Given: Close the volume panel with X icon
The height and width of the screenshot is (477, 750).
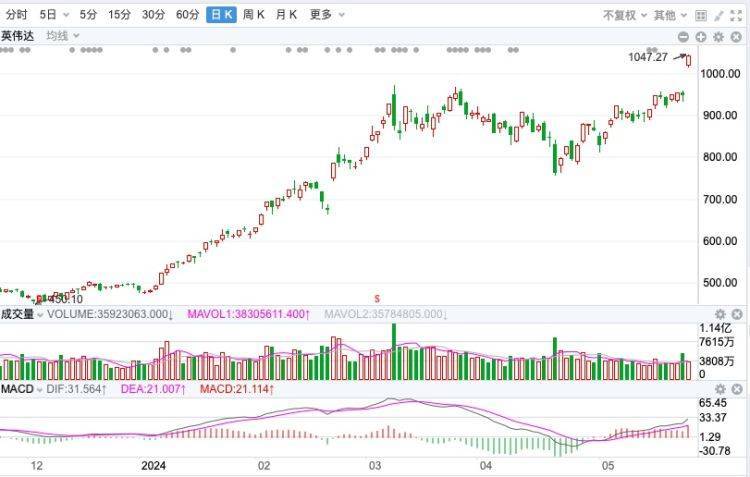Looking at the screenshot, I should (737, 314).
